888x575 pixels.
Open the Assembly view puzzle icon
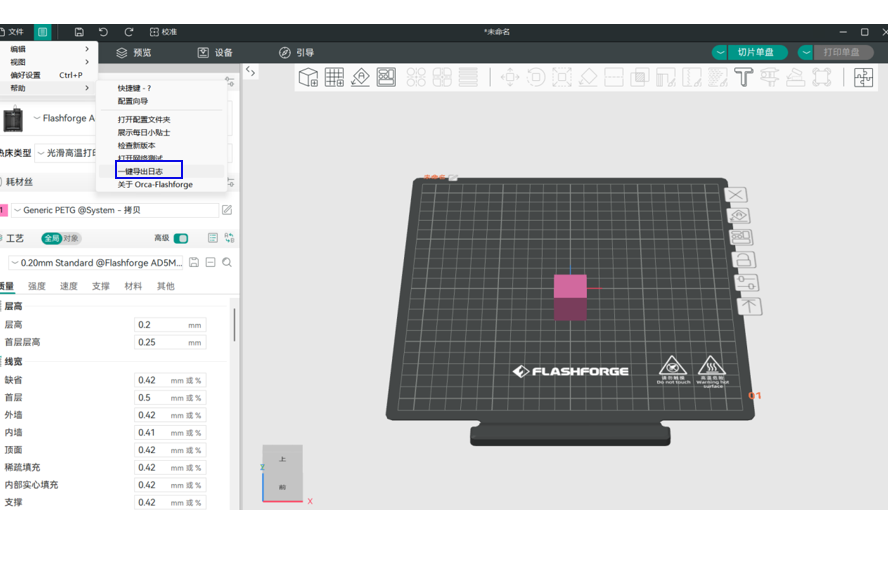tap(864, 77)
